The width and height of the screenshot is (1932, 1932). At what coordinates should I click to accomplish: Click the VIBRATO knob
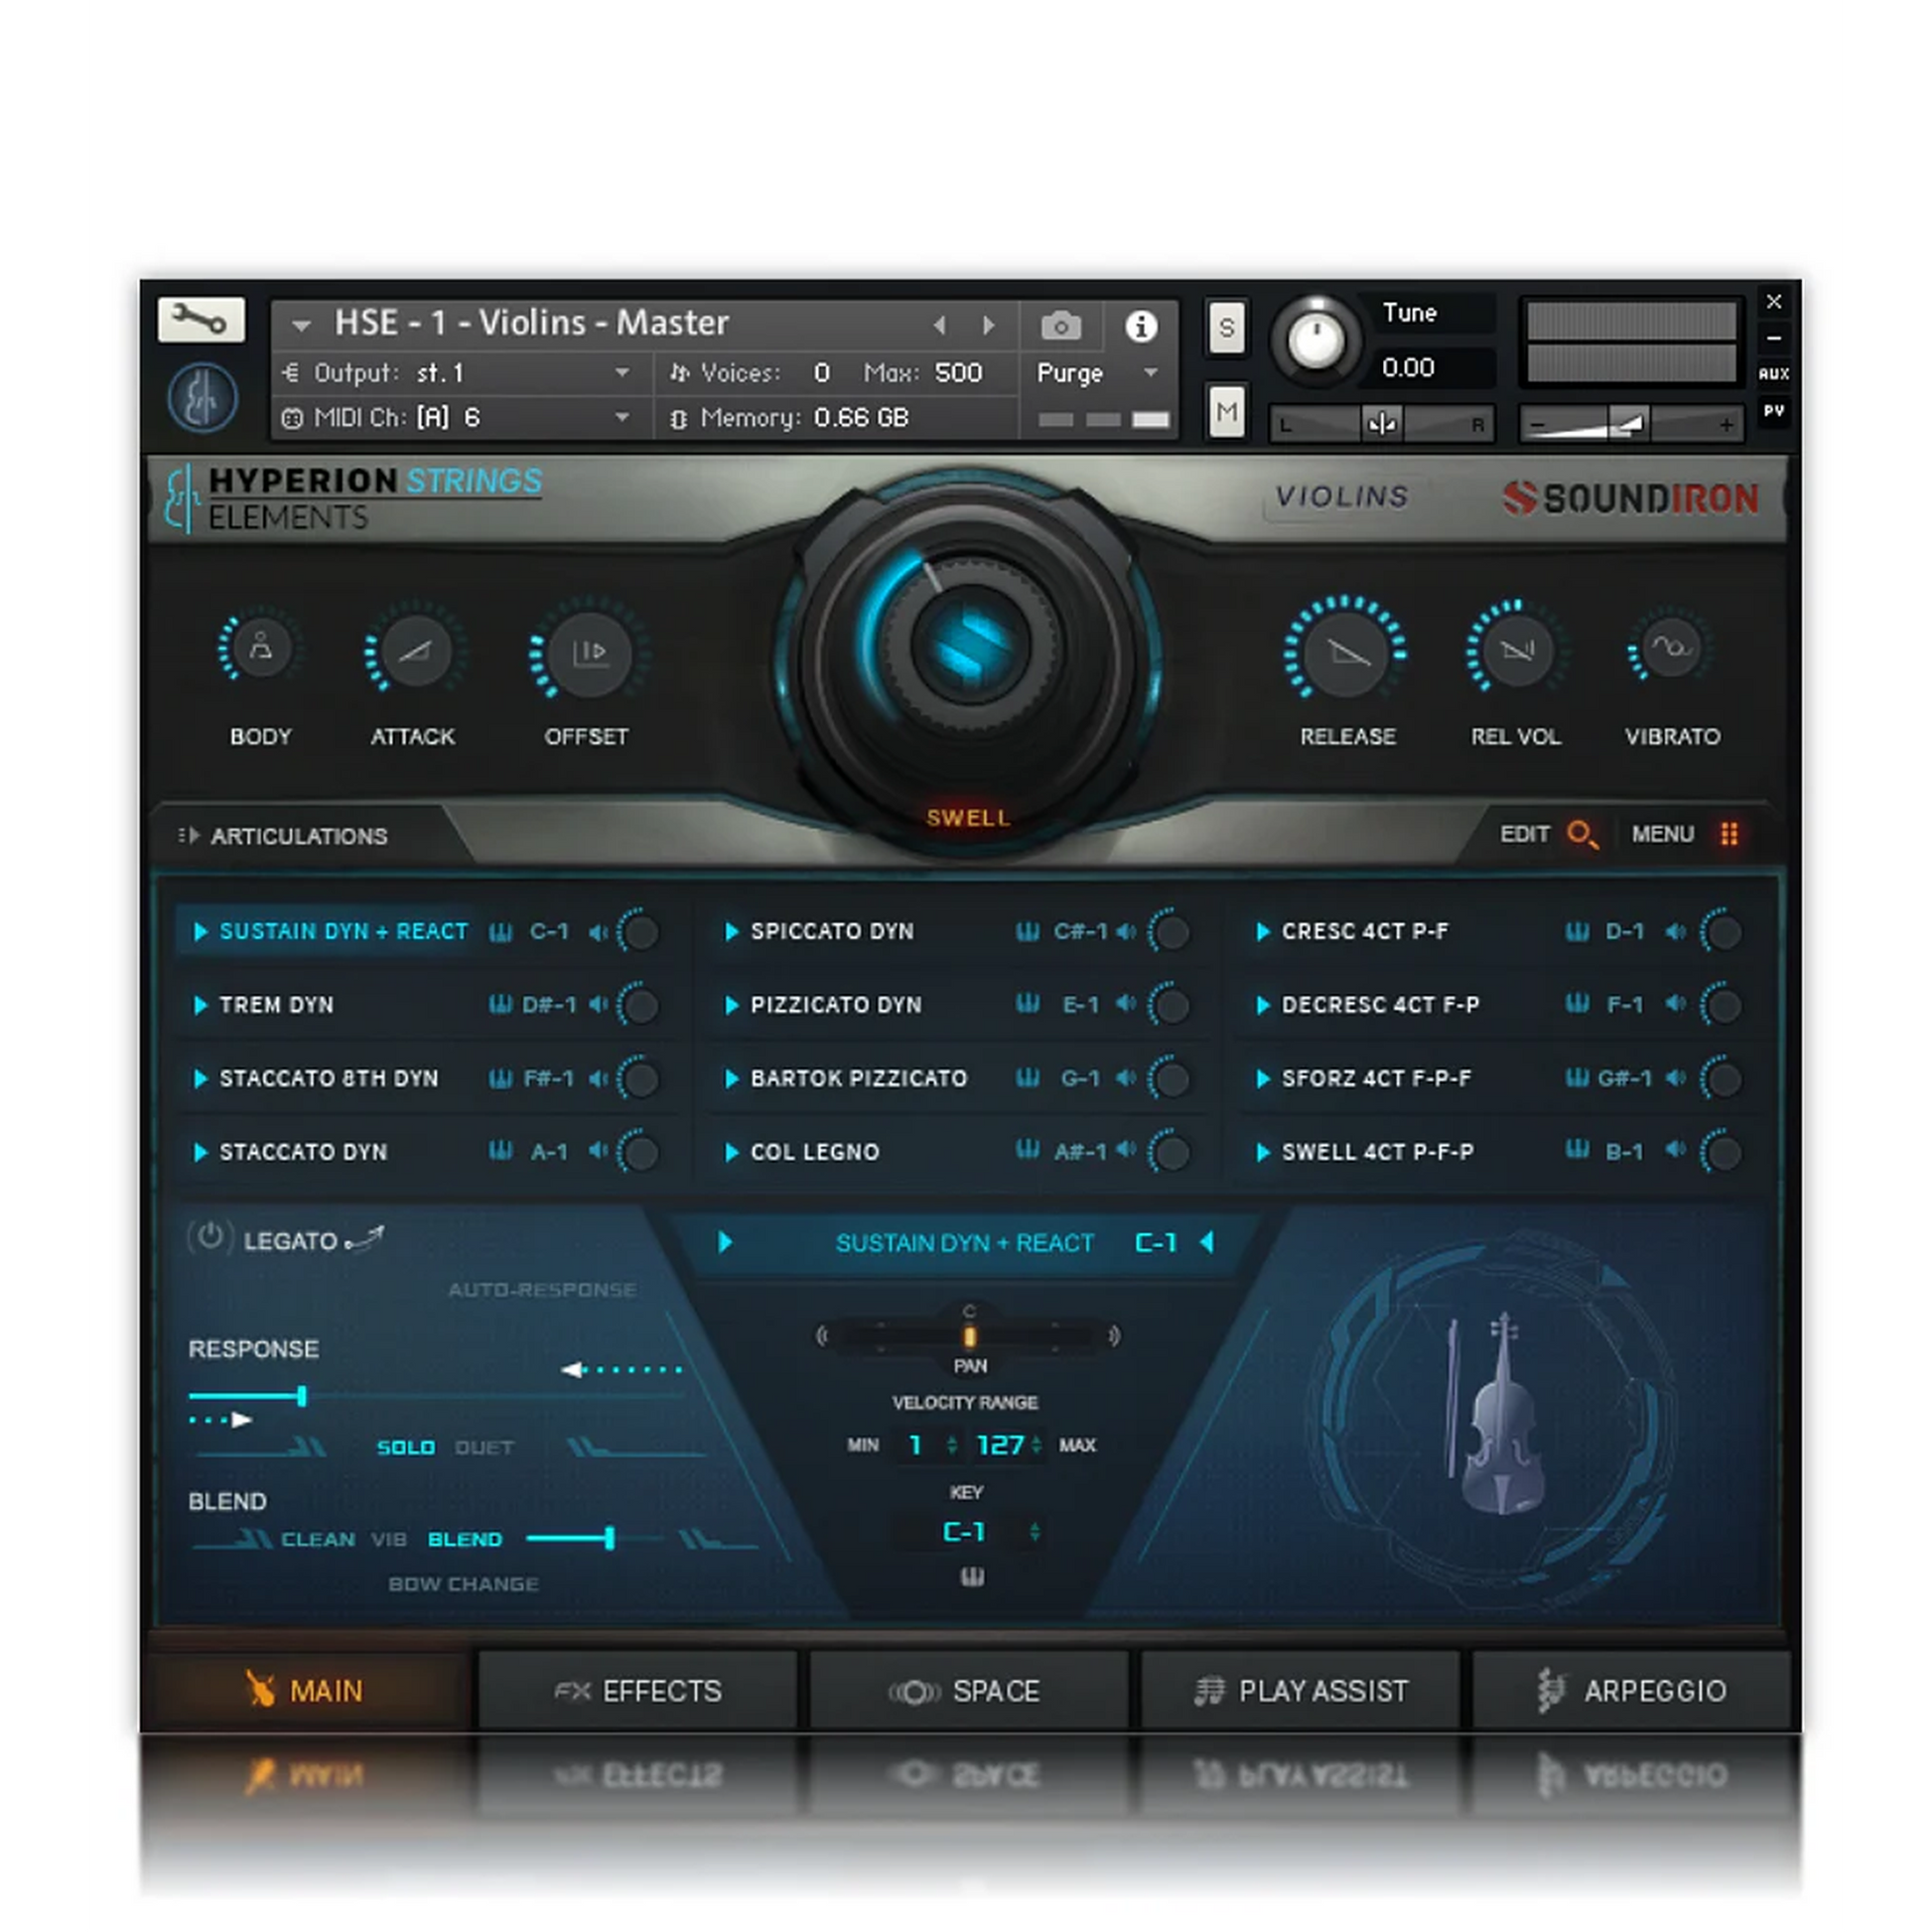(x=1670, y=648)
